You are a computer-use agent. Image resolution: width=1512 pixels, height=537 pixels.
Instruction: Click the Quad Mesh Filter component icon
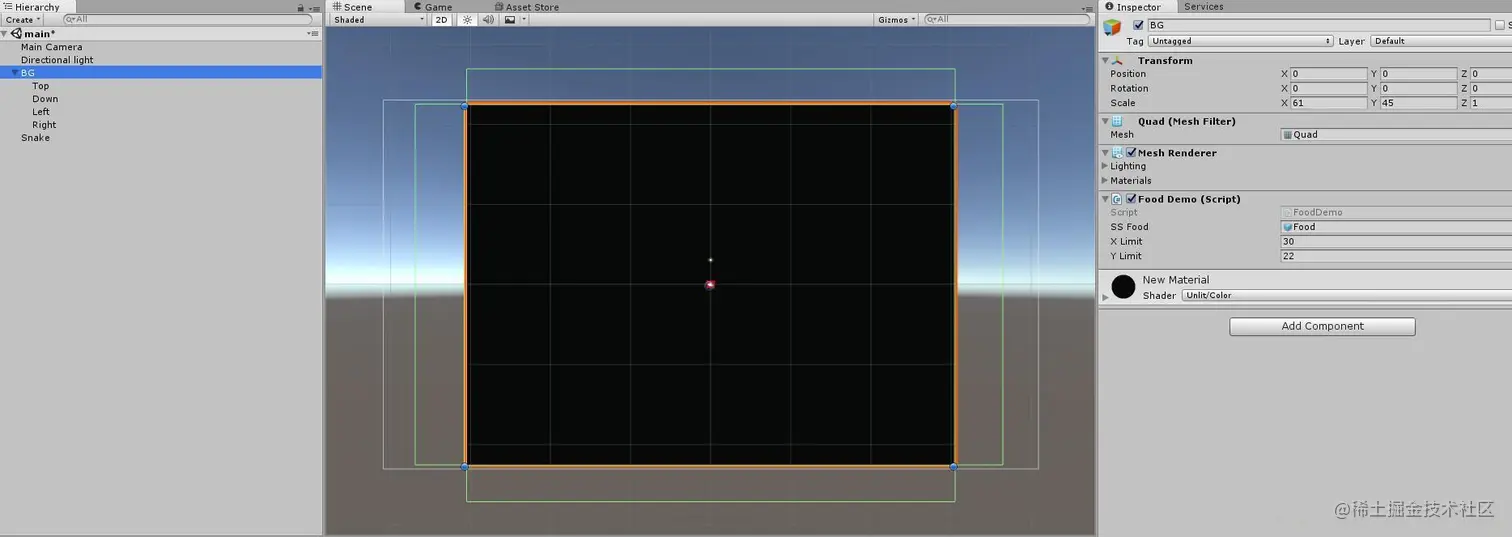pyautogui.click(x=1119, y=121)
